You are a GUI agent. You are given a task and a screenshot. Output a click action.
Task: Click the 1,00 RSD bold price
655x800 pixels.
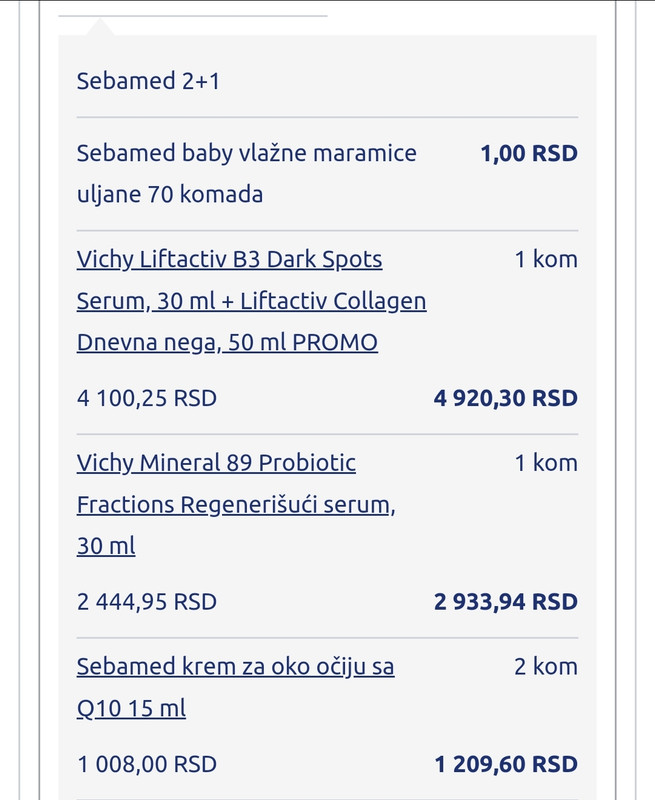[528, 154]
